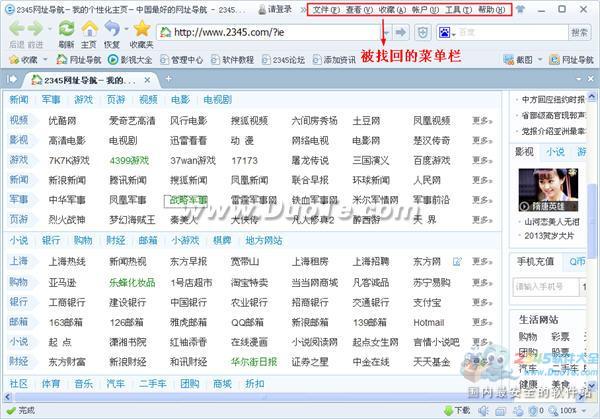Expand the dropdown arrow next to 收藏
600x419 pixels.
coord(45,60)
